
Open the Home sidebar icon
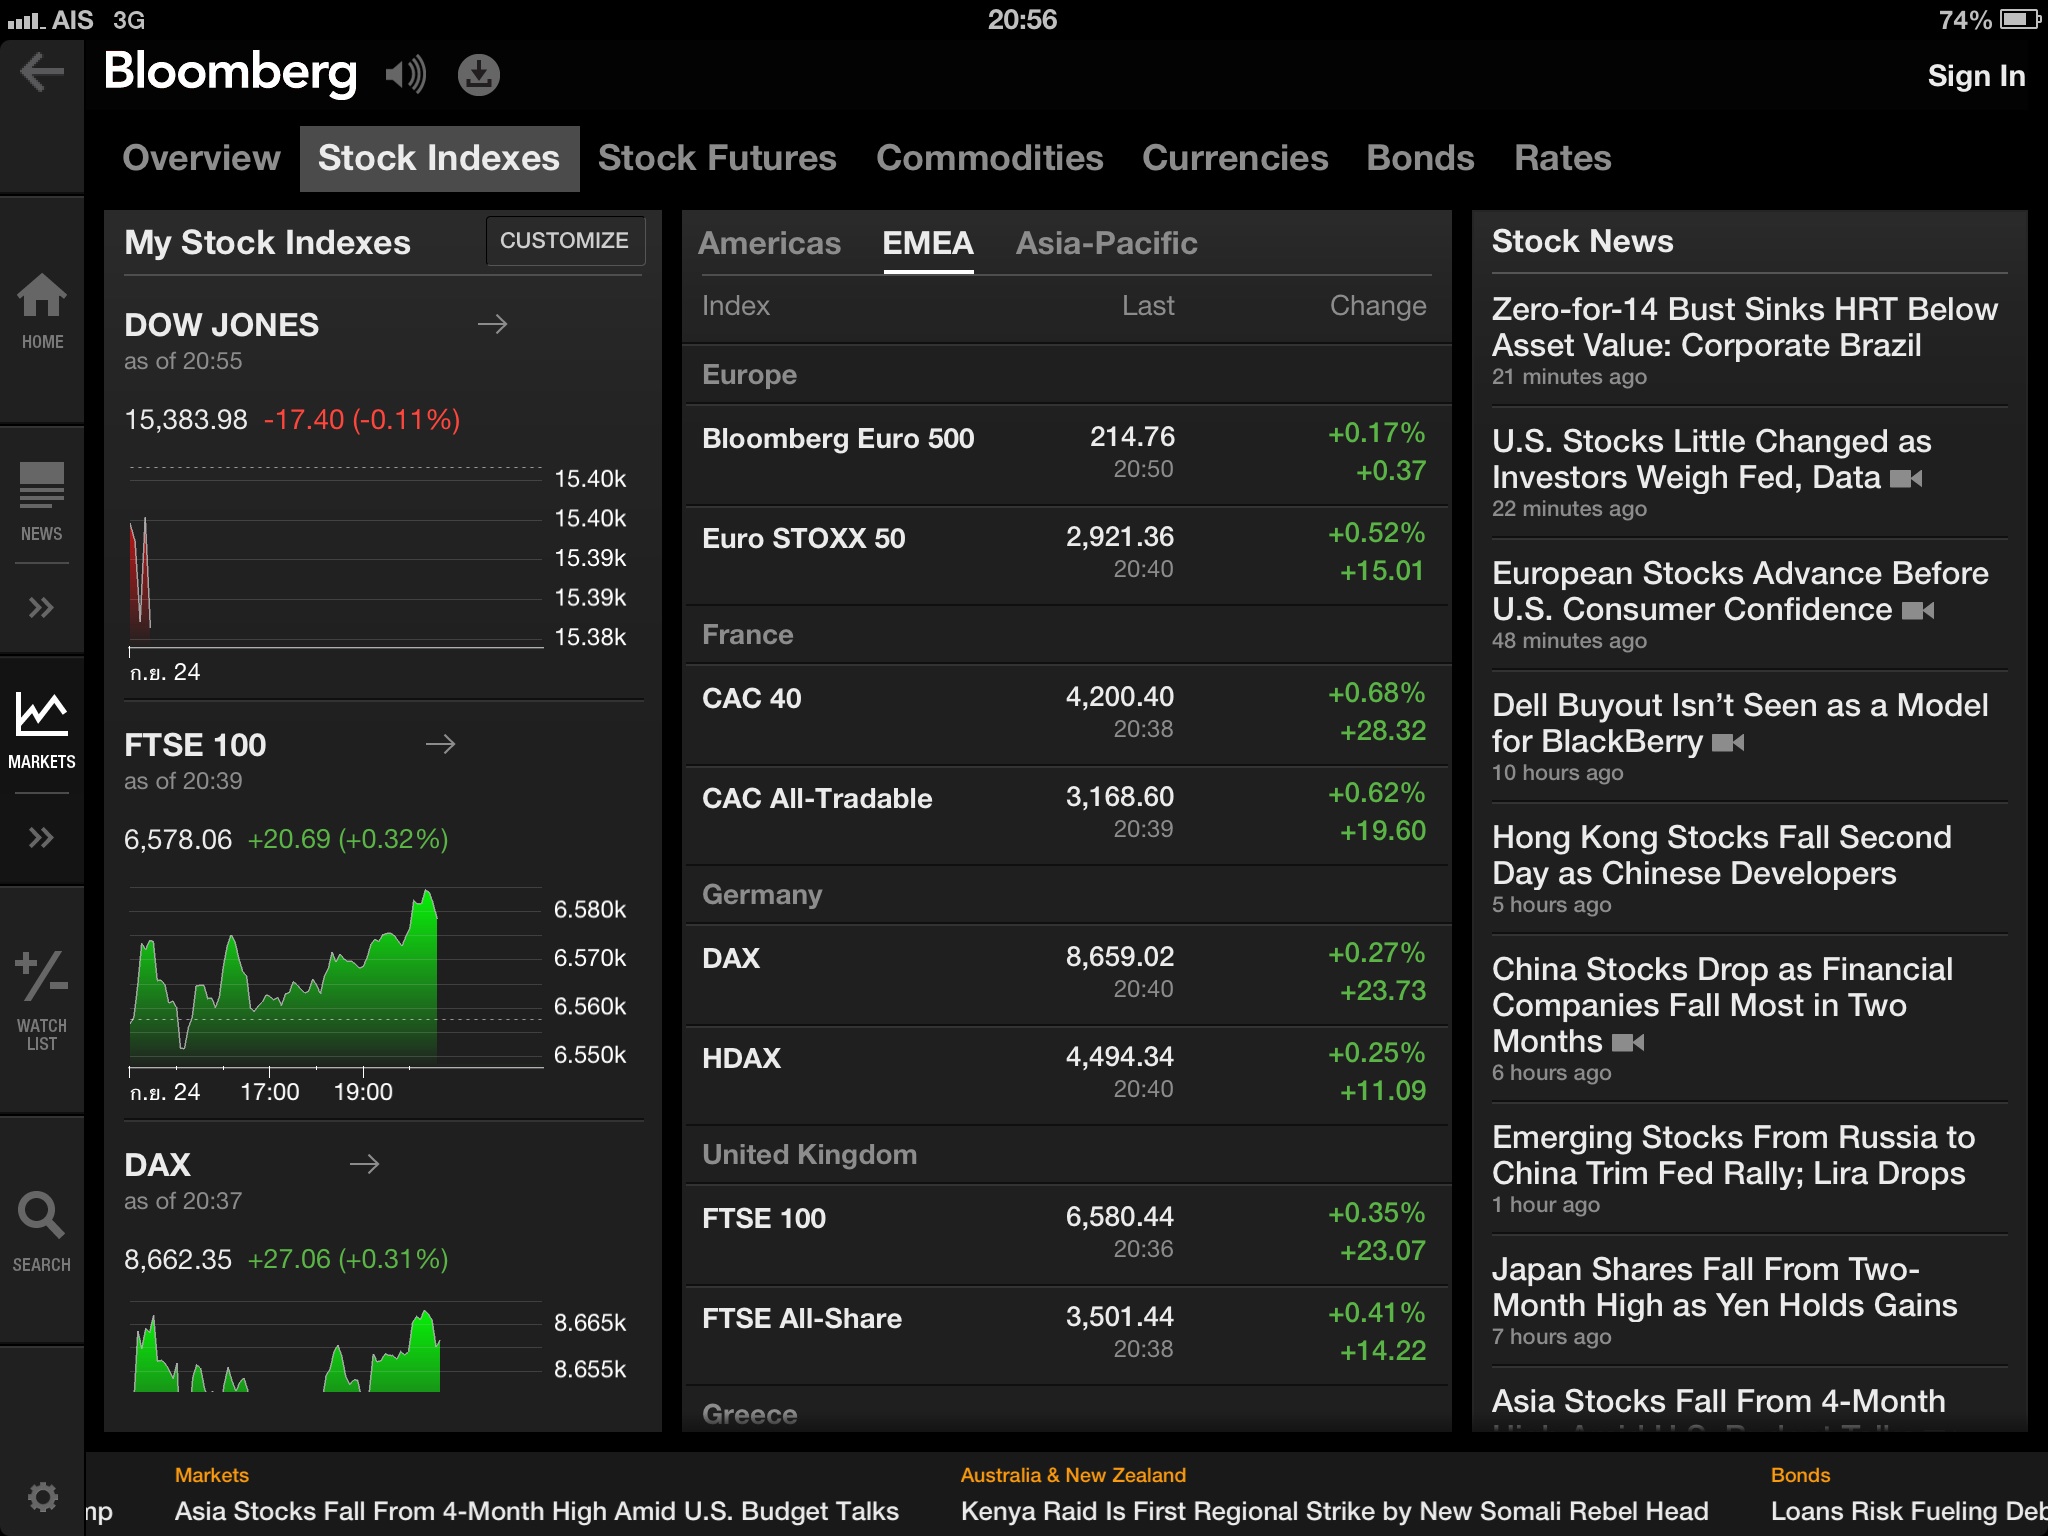pos(42,311)
